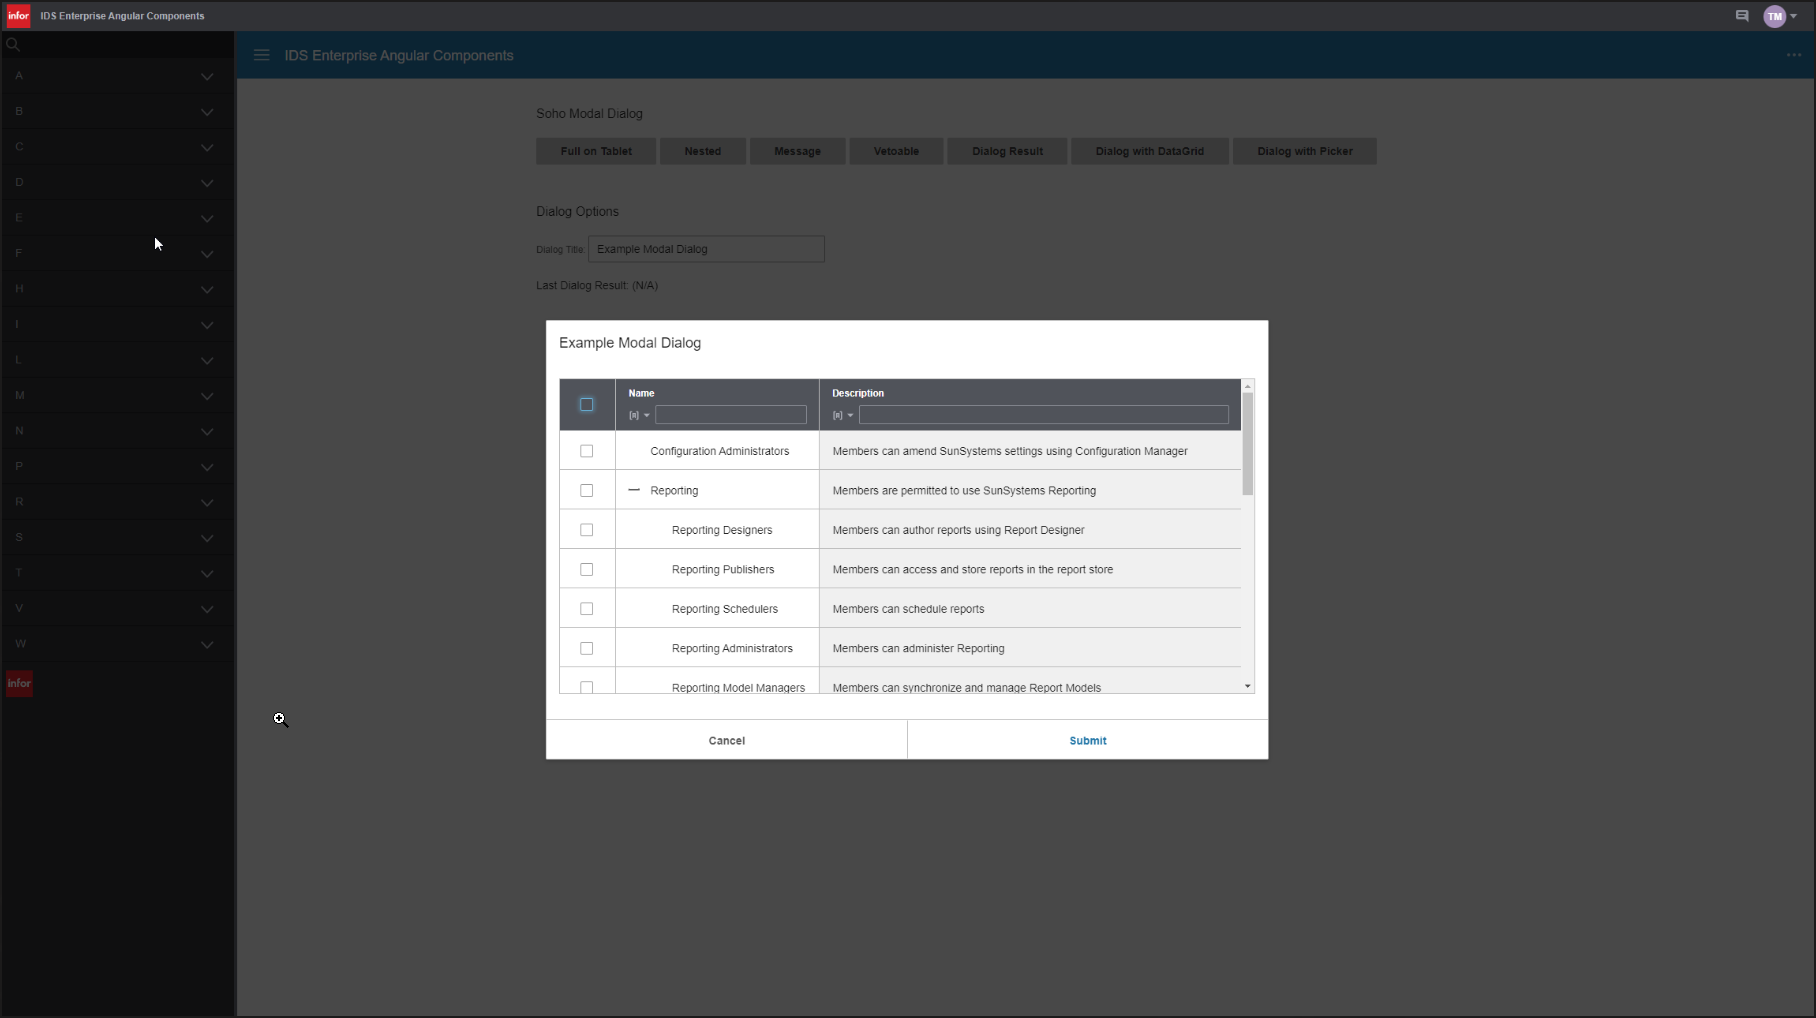Image resolution: width=1816 pixels, height=1018 pixels.
Task: Click 'Members can administer Reporting' description
Action: (x=918, y=649)
